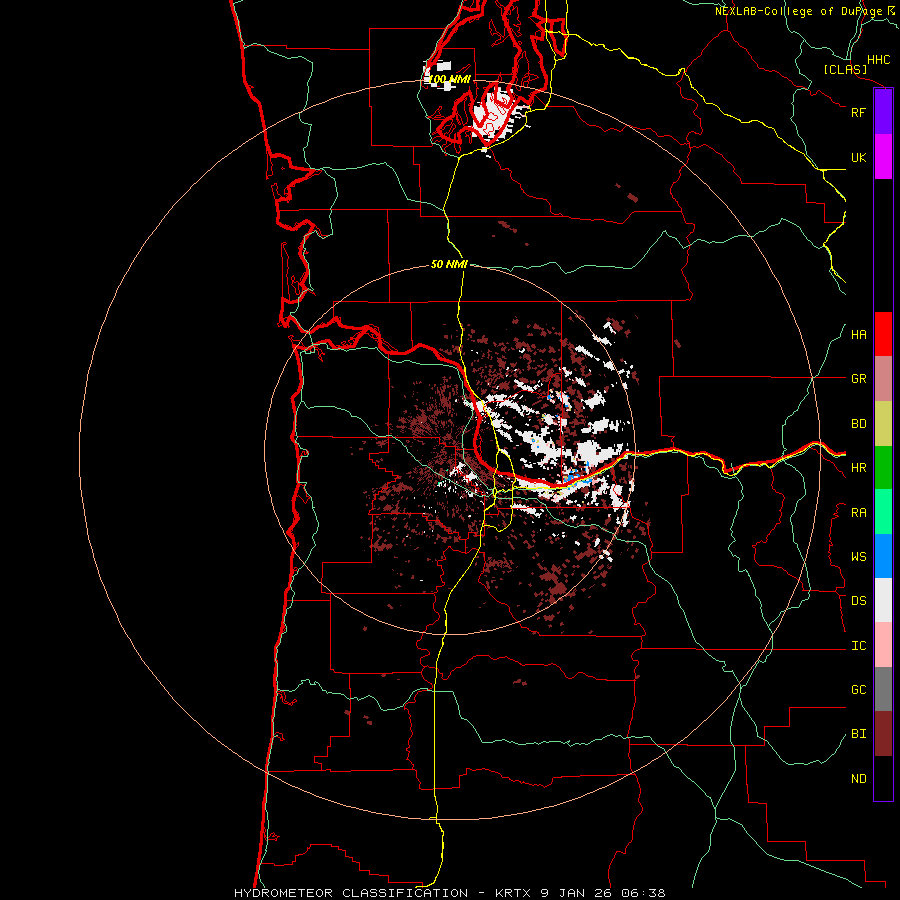Click the brown BI legend swatch
Viewport: 900px width, 900px height.
click(883, 734)
